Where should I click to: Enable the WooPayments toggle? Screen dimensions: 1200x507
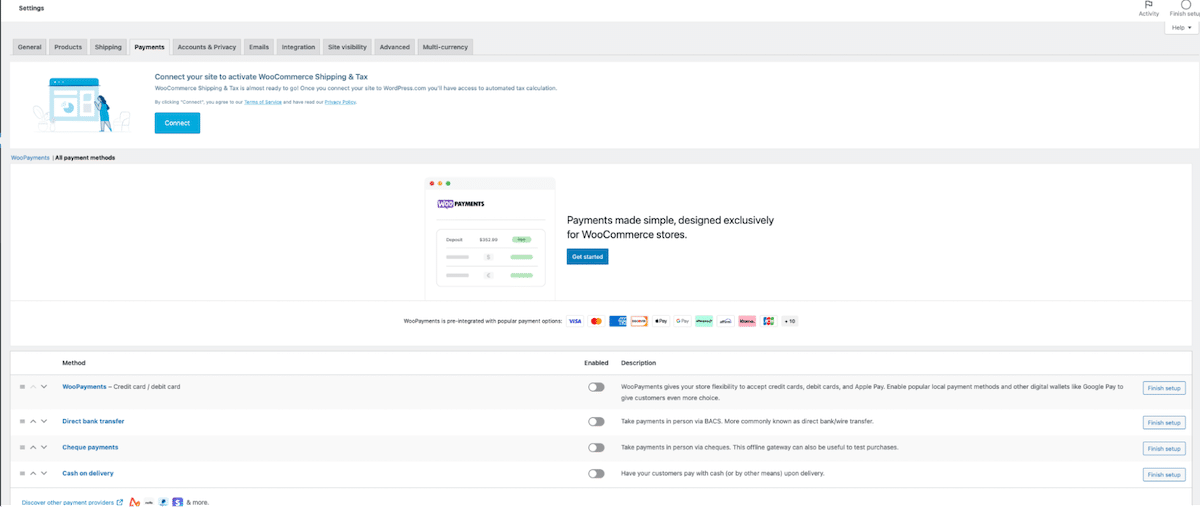596,386
